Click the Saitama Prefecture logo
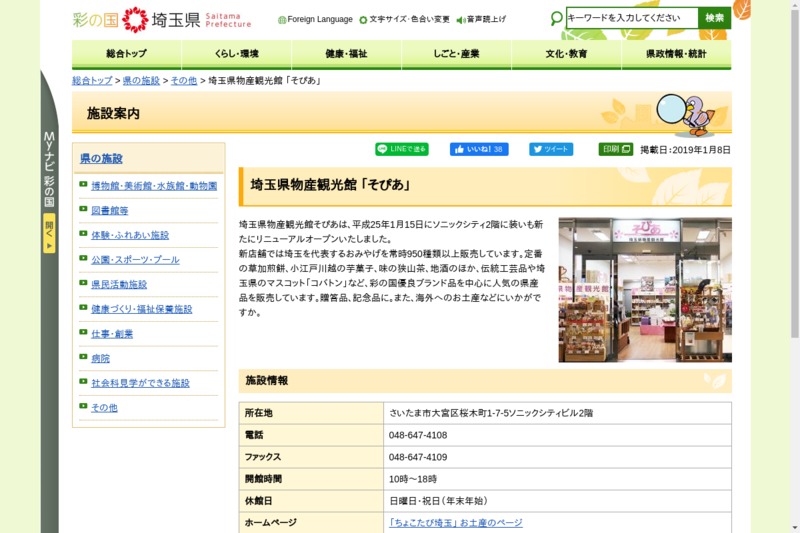This screenshot has height=533, width=800. [161, 19]
